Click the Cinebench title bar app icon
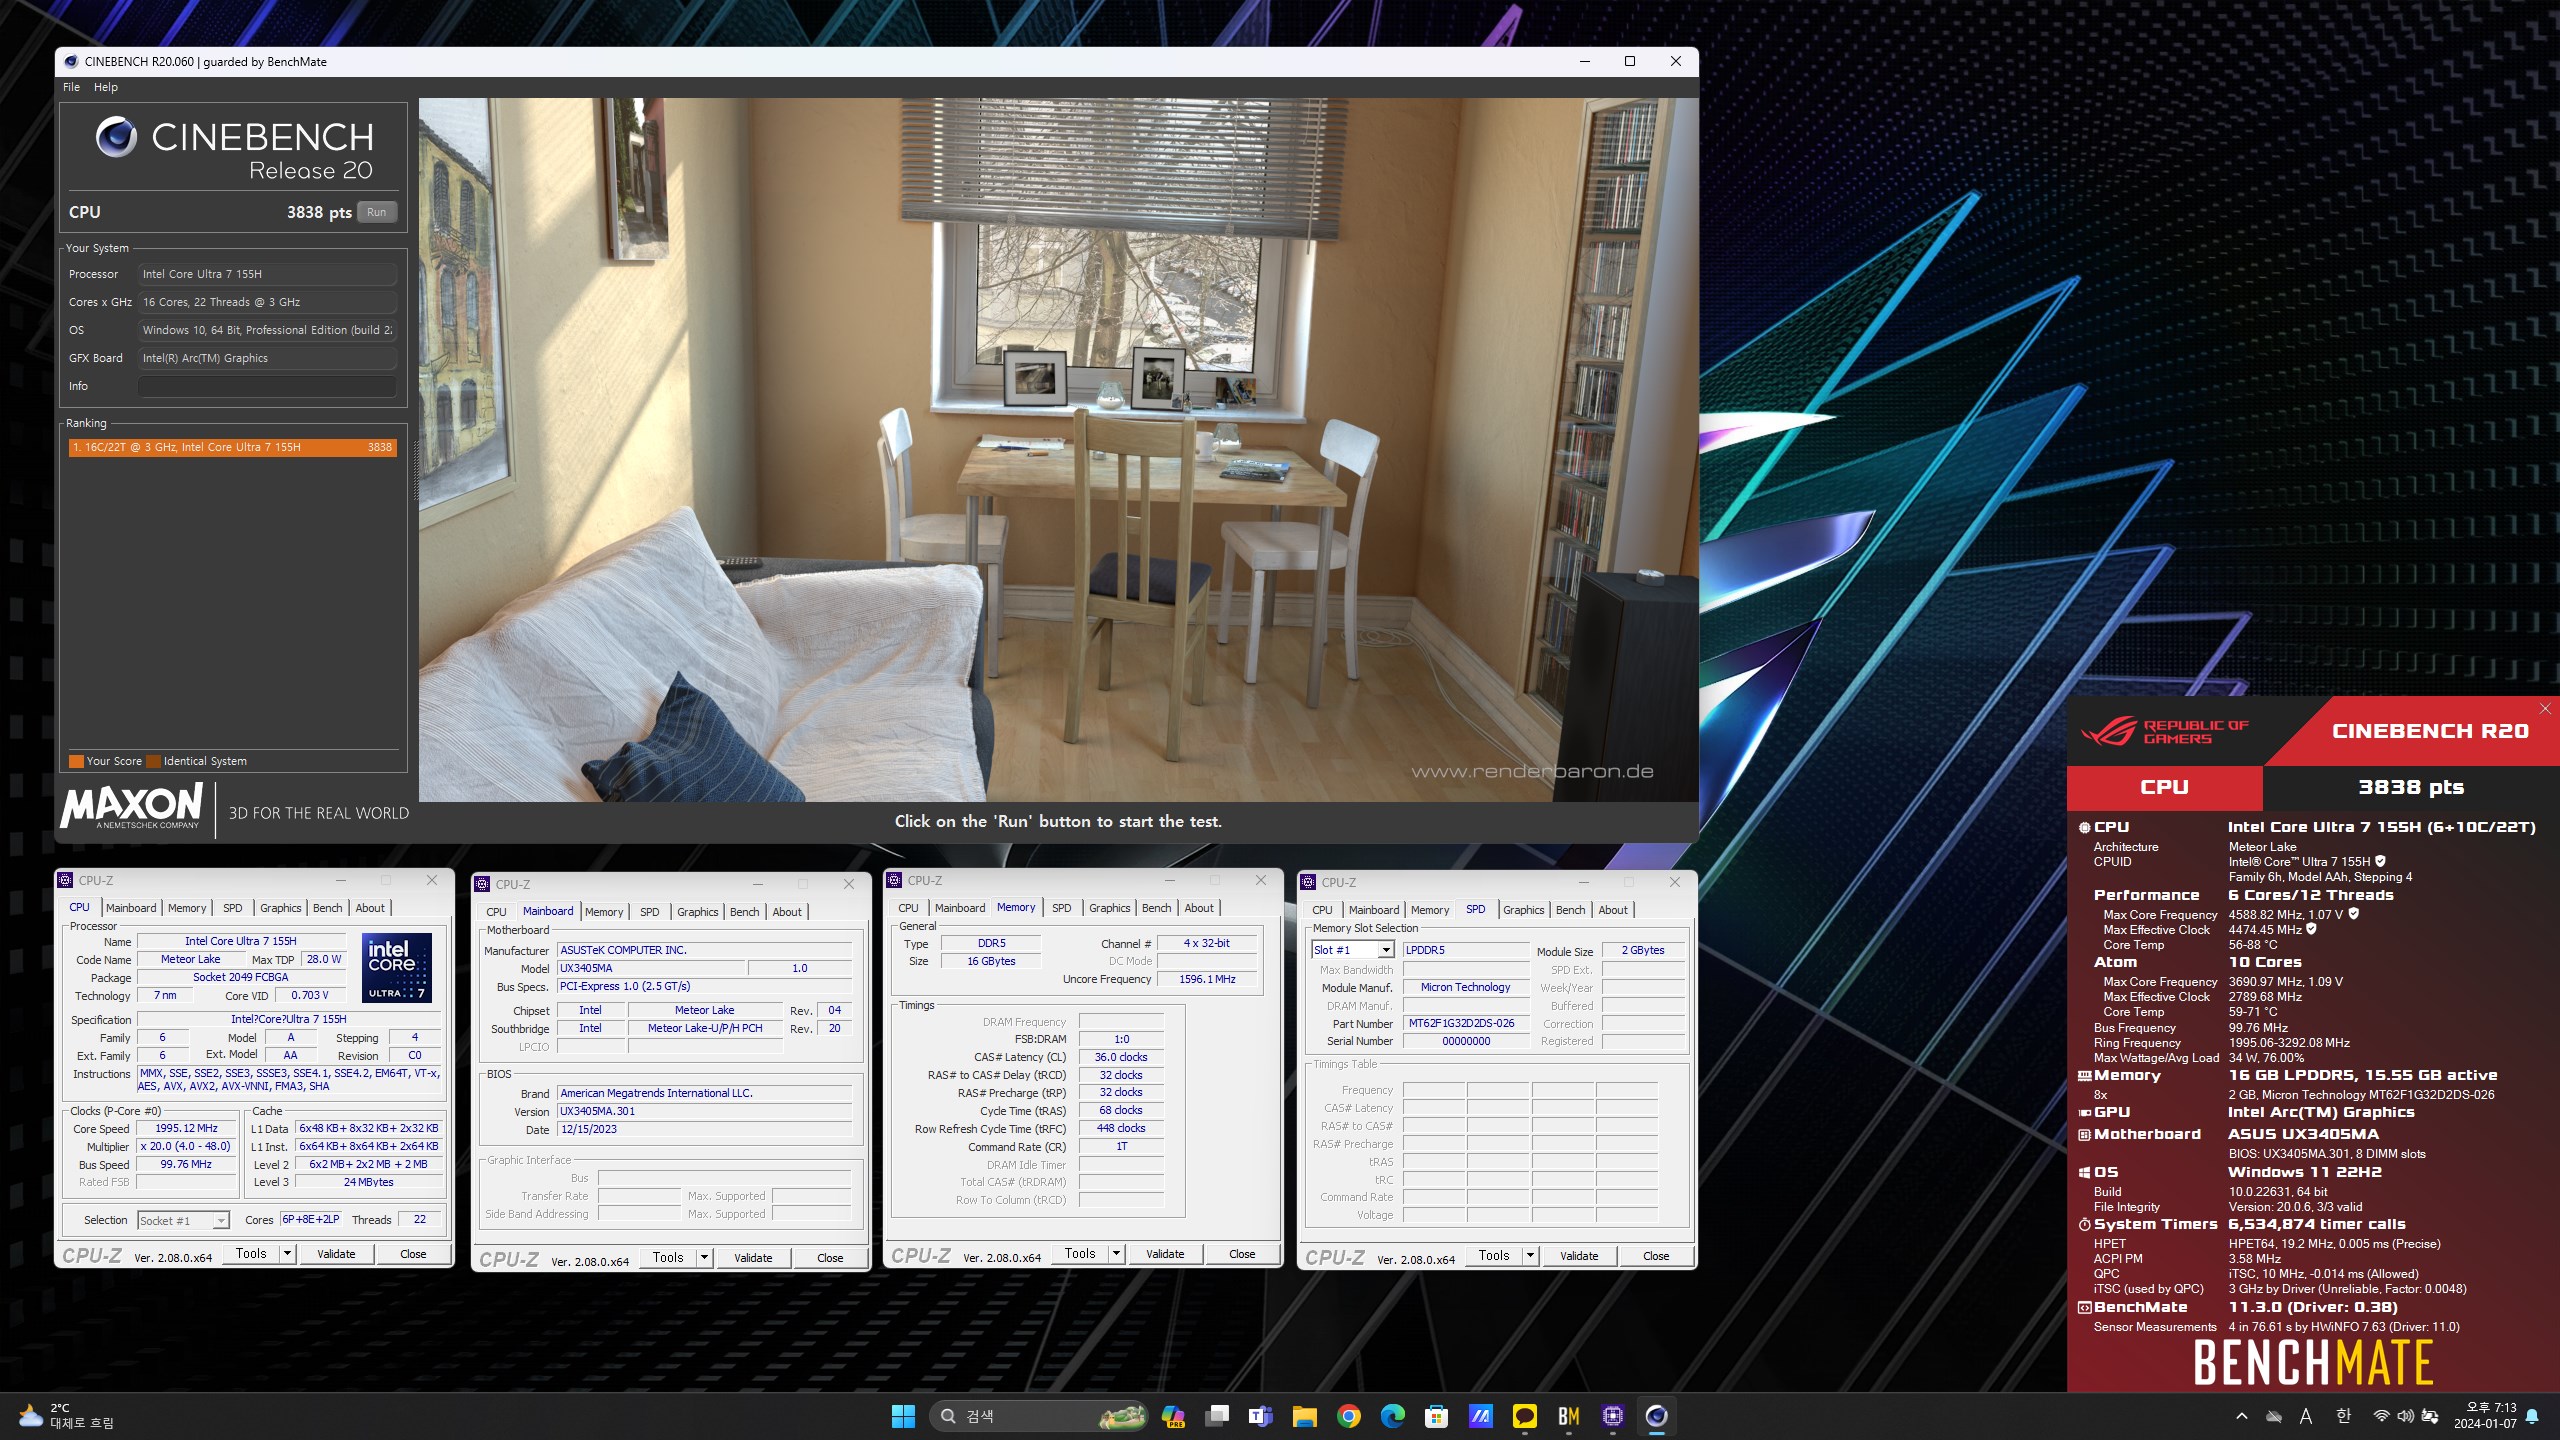 click(x=71, y=61)
